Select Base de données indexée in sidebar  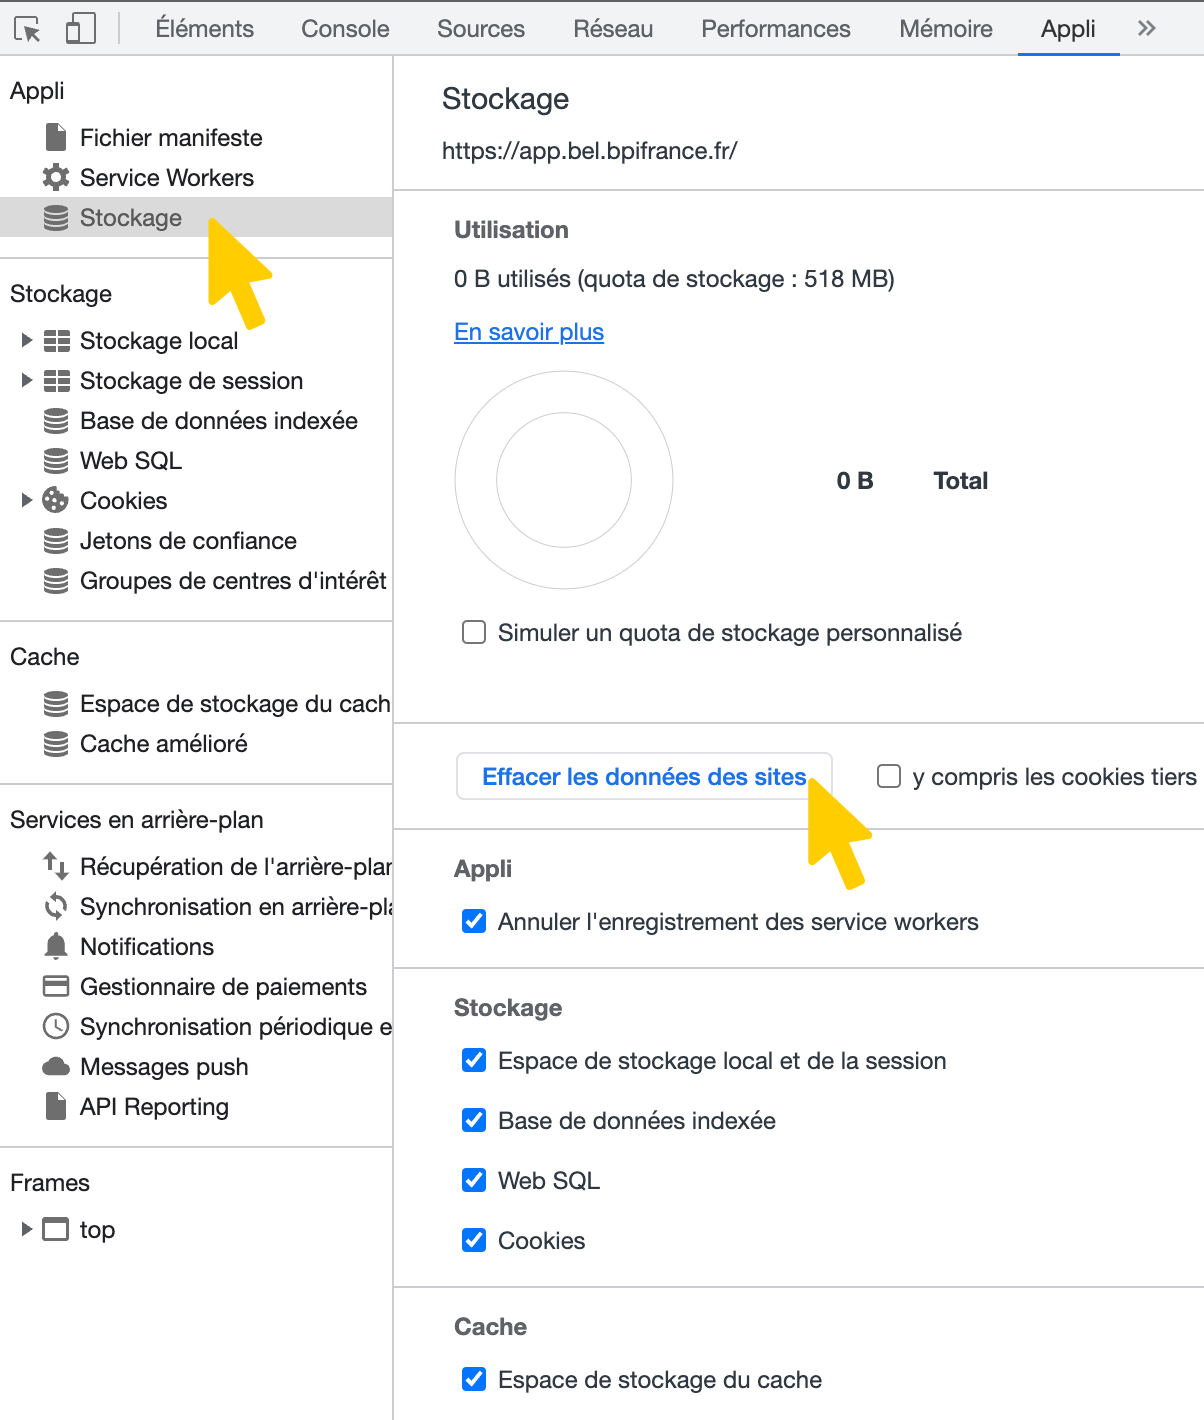click(x=218, y=421)
